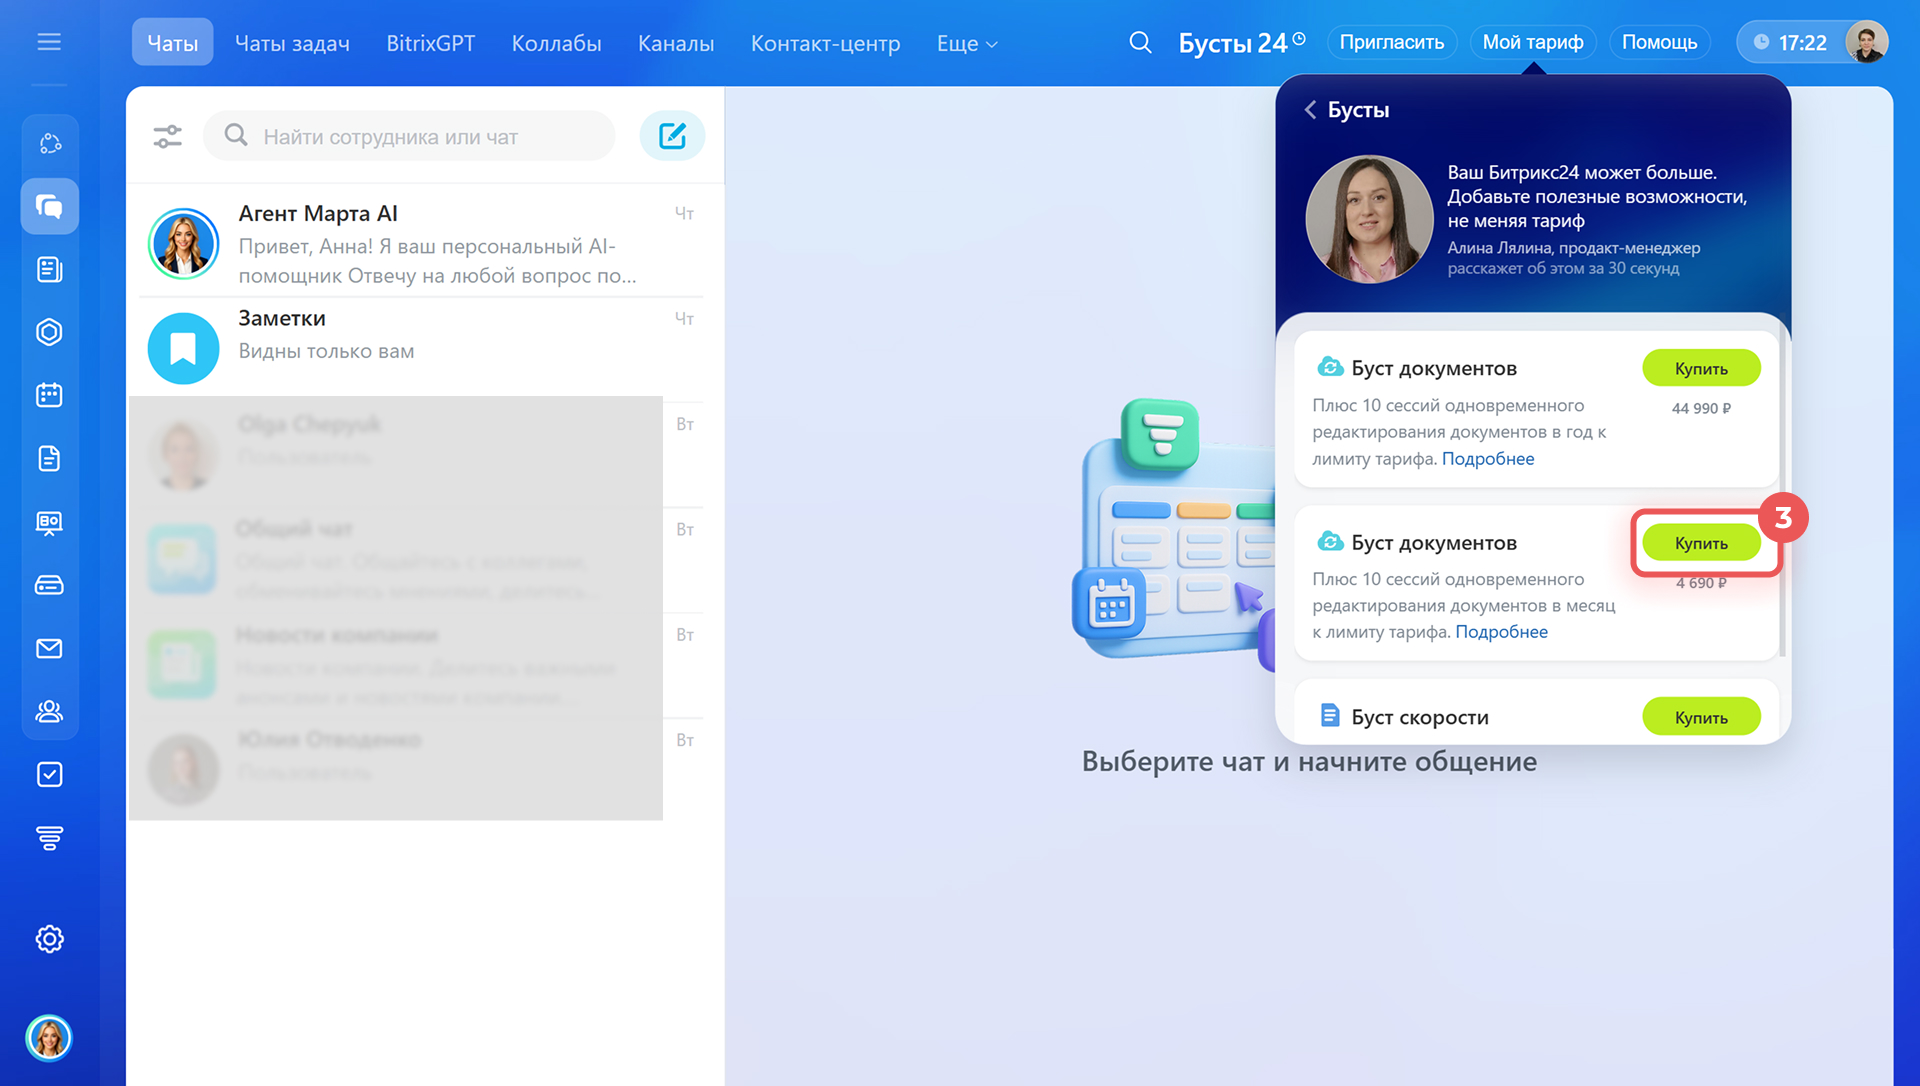This screenshot has height=1086, width=1920.
Task: Play Алина Лялина's video thumbnail
Action: pos(1369,219)
